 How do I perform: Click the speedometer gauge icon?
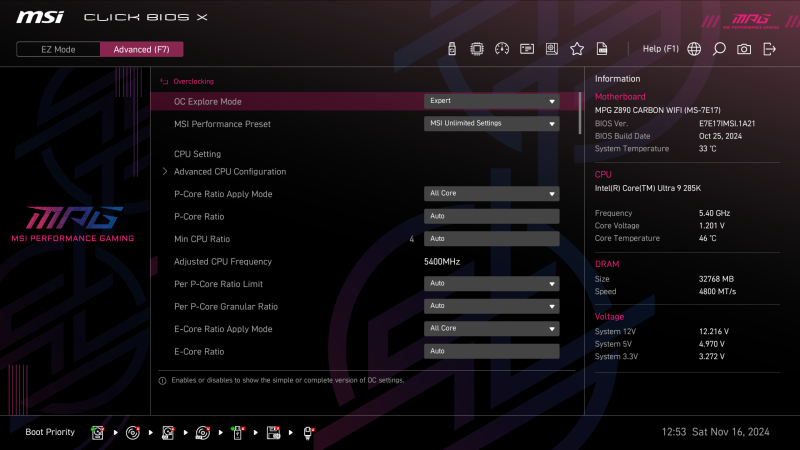click(502, 49)
